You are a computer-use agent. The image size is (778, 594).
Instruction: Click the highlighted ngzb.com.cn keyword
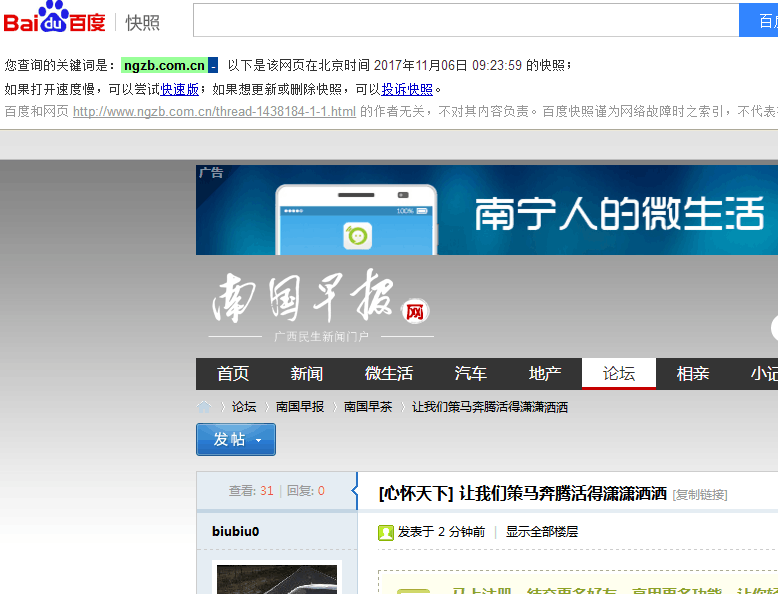click(x=164, y=66)
